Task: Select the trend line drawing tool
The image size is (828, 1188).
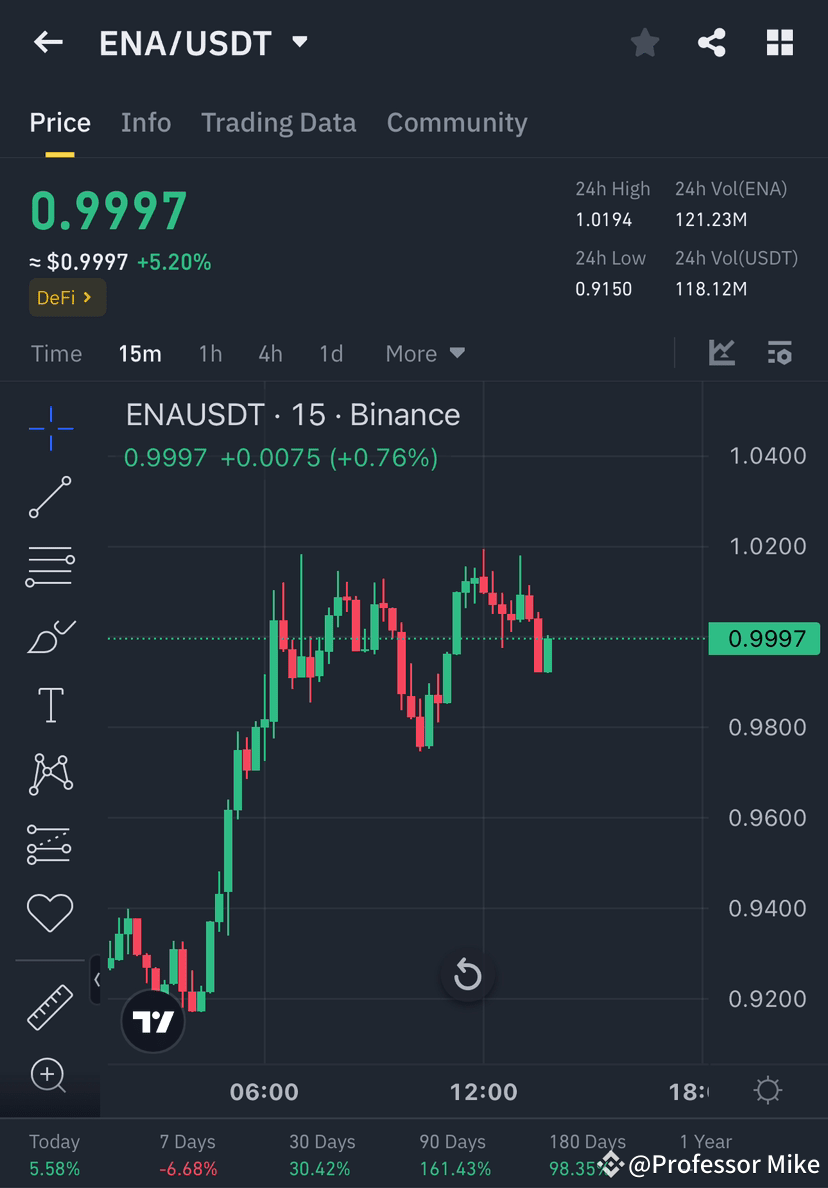Action: pyautogui.click(x=50, y=497)
